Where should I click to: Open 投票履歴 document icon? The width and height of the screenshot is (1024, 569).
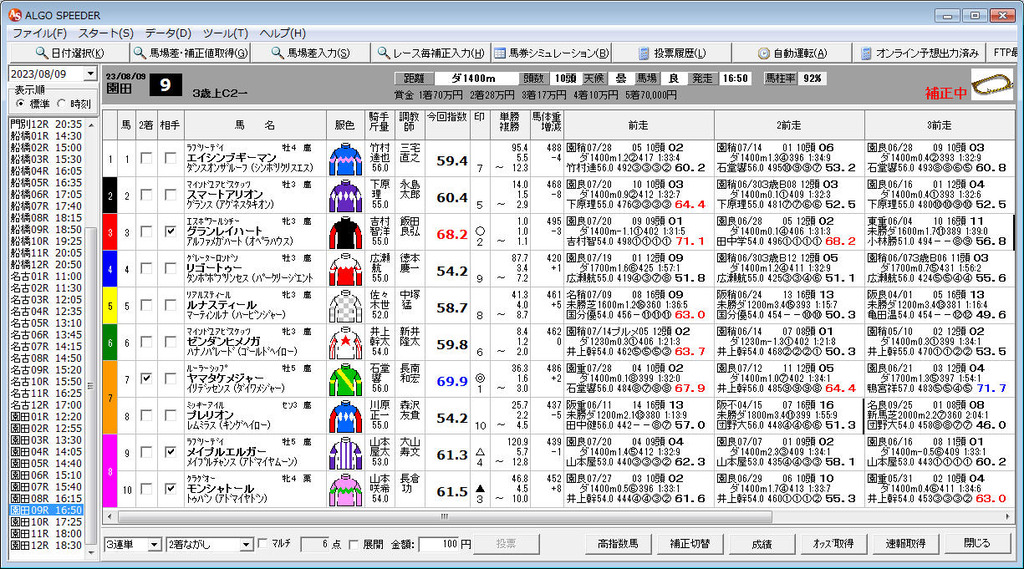click(644, 53)
